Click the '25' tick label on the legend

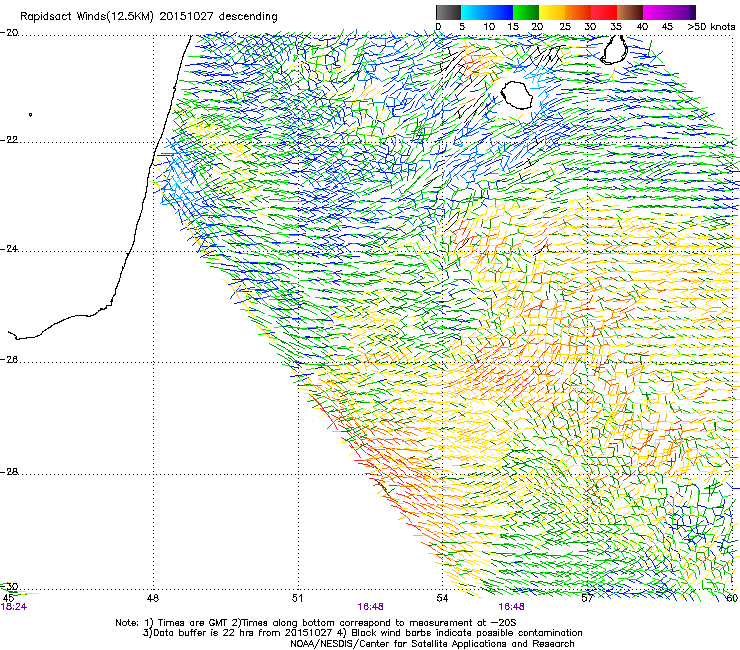point(565,27)
